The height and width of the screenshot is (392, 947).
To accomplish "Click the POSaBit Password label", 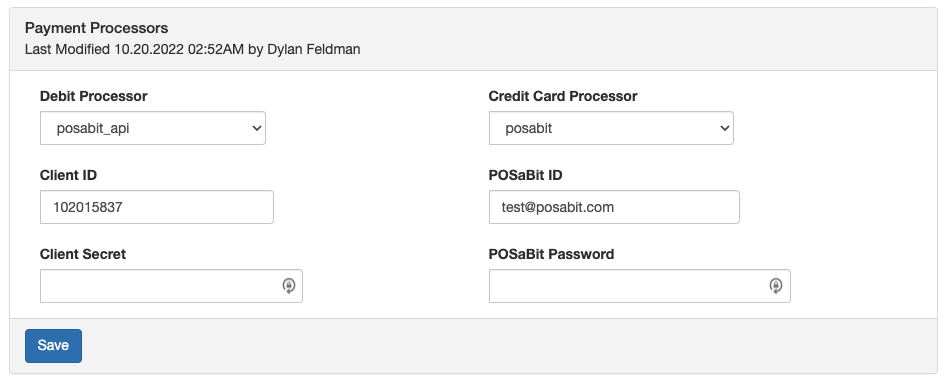I will [551, 254].
